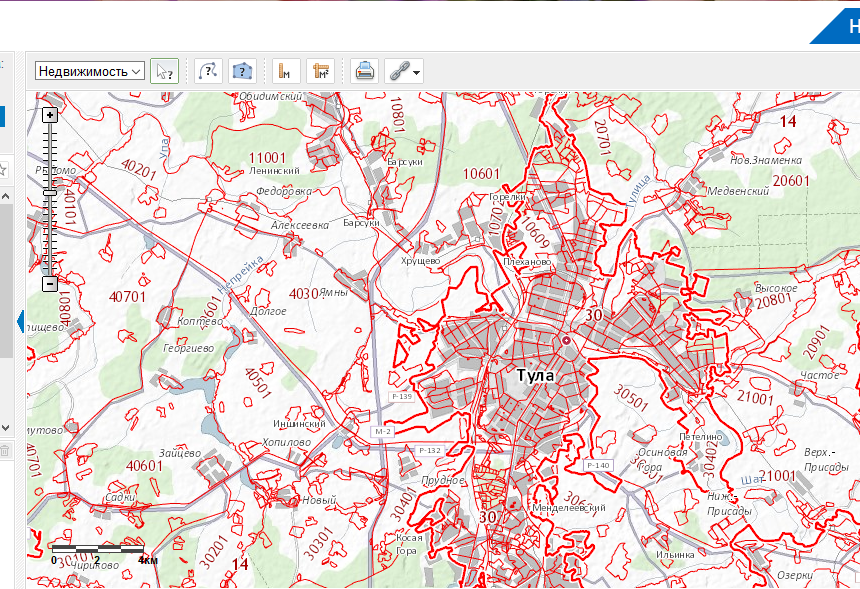
Task: Click the trash icon in left panel
Action: 4,451
